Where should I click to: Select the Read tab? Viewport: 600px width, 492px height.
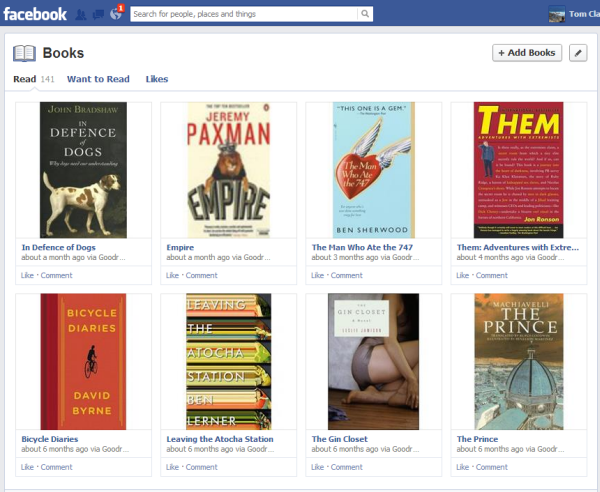[x=24, y=79]
